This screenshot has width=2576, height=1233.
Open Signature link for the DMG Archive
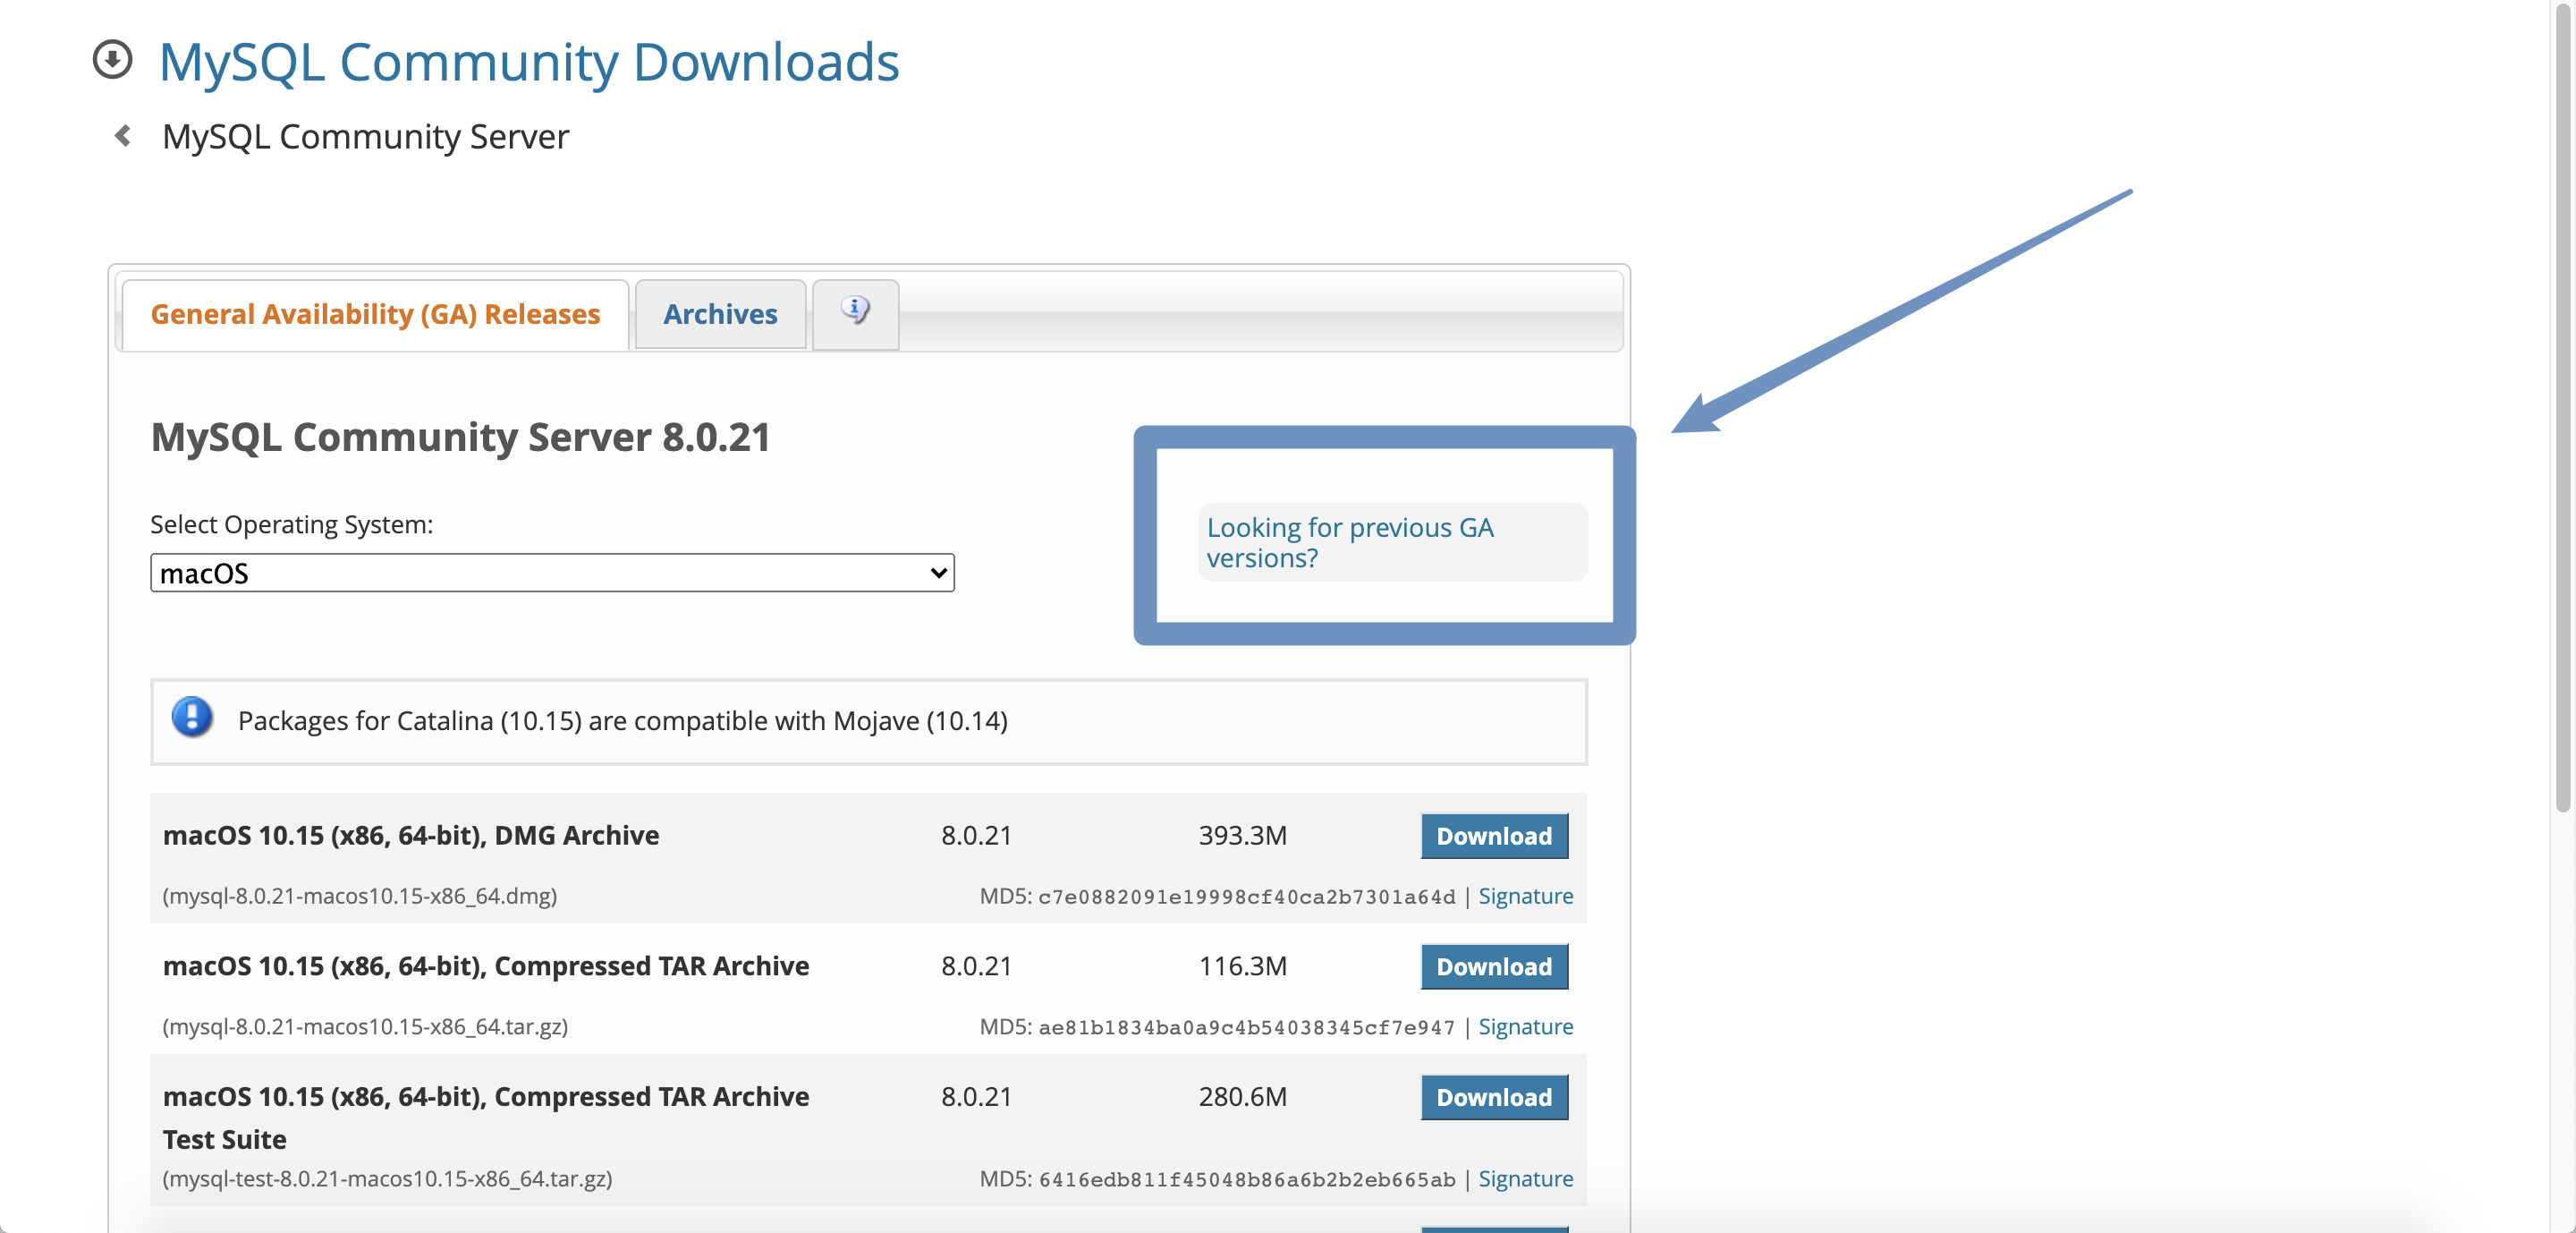coord(1525,896)
